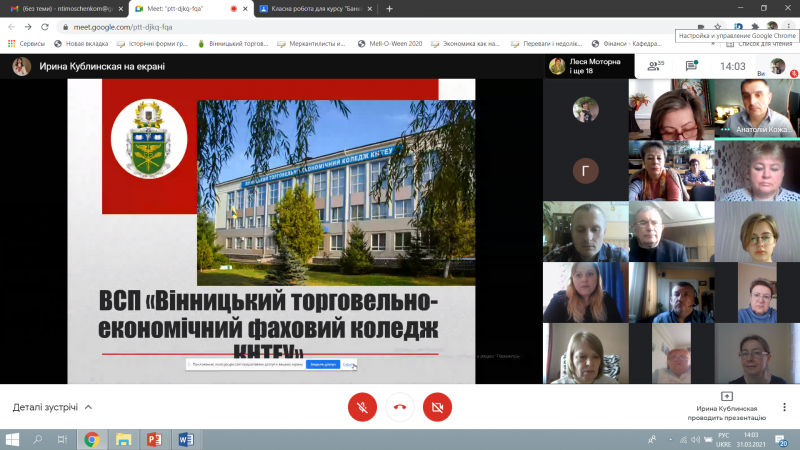The width and height of the screenshot is (800, 450).
Task: Open the Windows Start menu
Action: pos(12,439)
